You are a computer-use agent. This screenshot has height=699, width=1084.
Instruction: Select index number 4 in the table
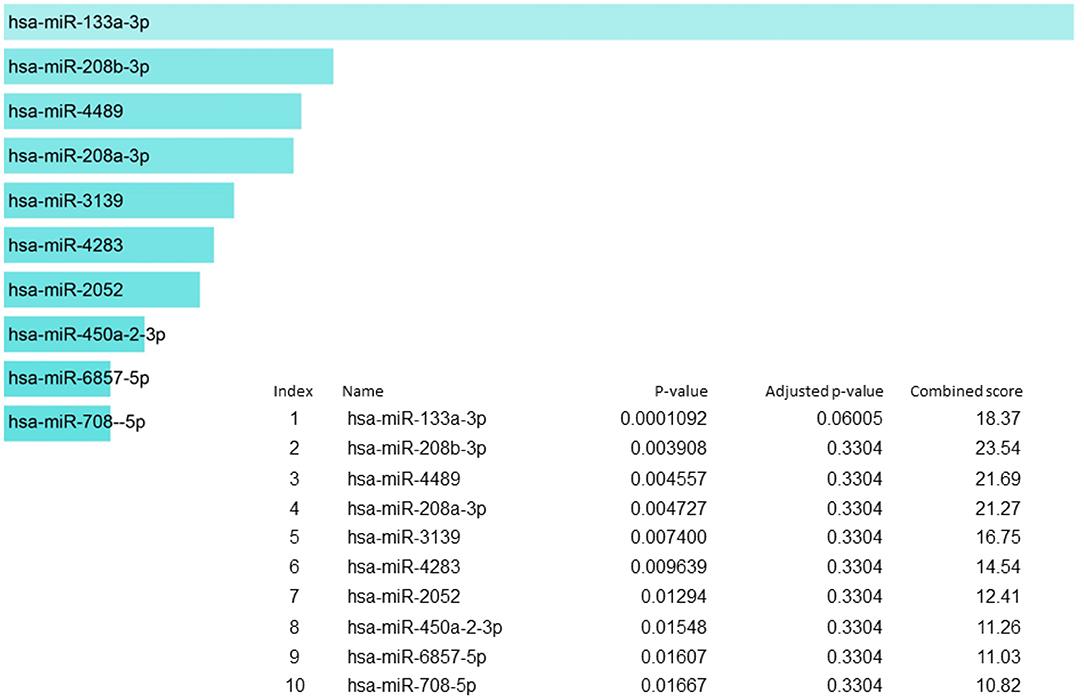coord(295,509)
